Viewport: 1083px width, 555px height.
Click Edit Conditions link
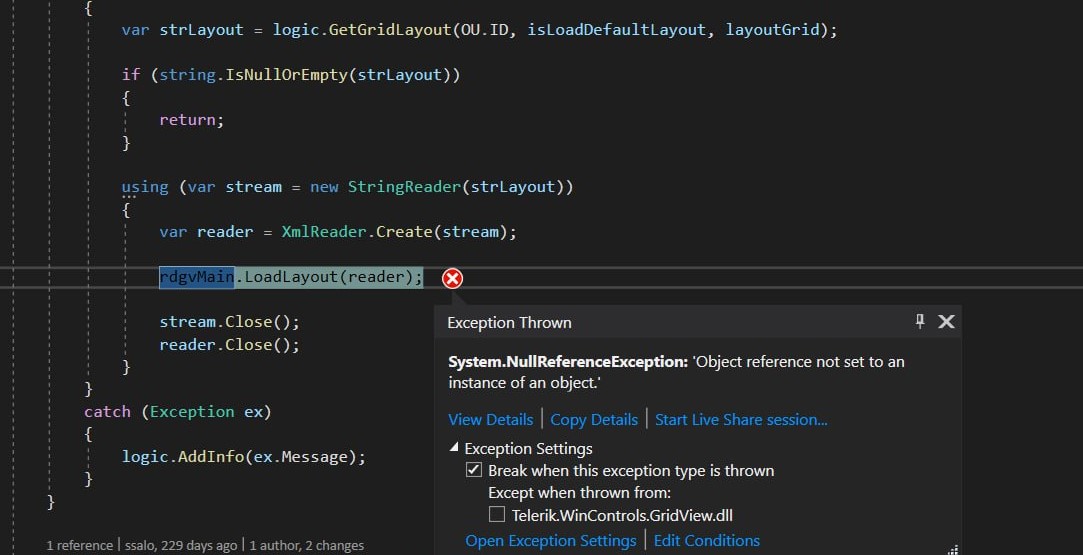[707, 541]
